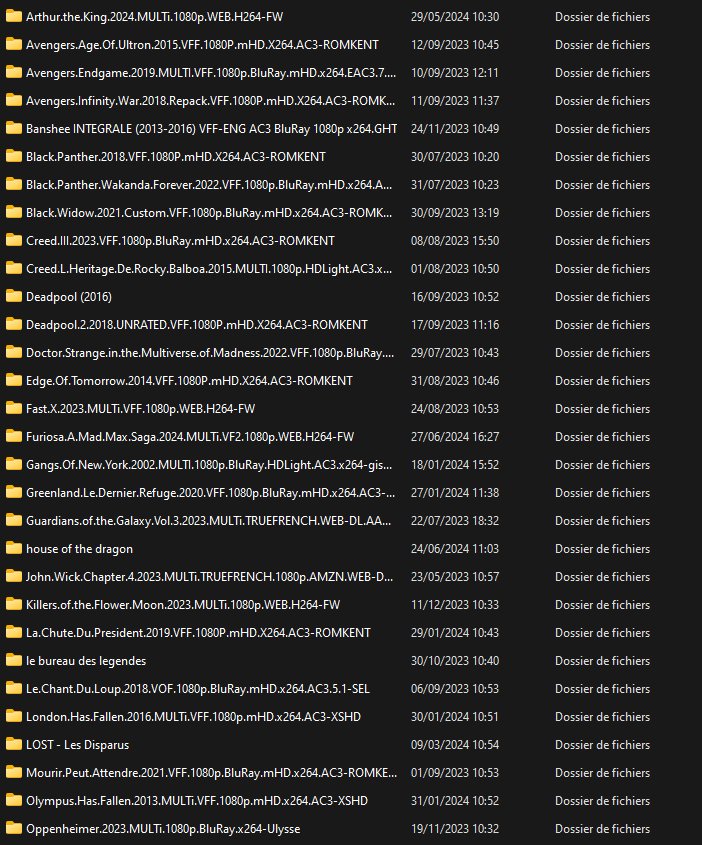
Task: Click the Furiosa.A.Mad.Max.Saga folder icon
Action: [x=13, y=437]
